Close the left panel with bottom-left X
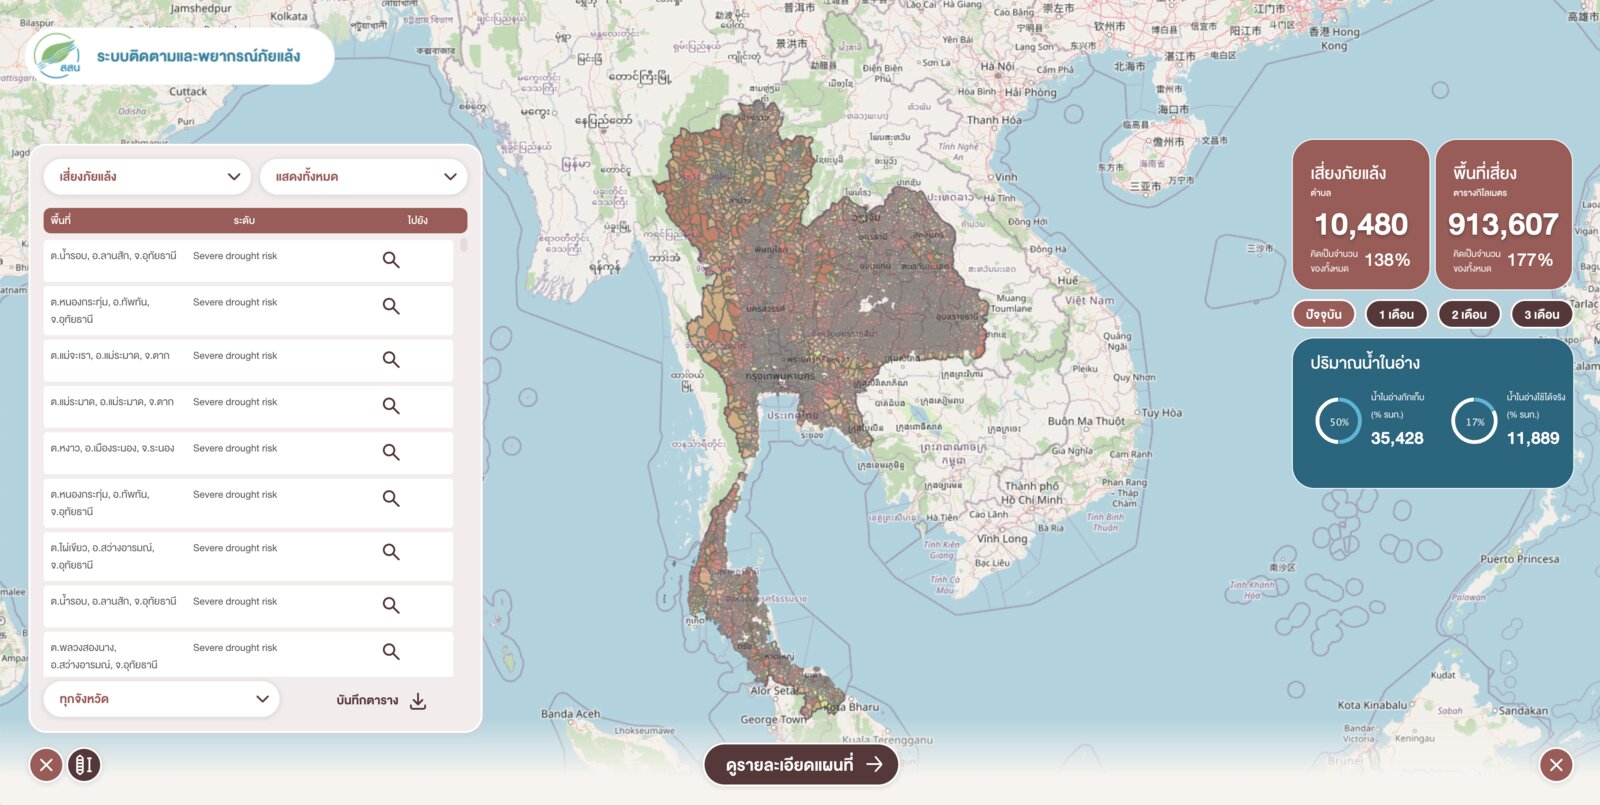Image resolution: width=1600 pixels, height=805 pixels. point(46,766)
